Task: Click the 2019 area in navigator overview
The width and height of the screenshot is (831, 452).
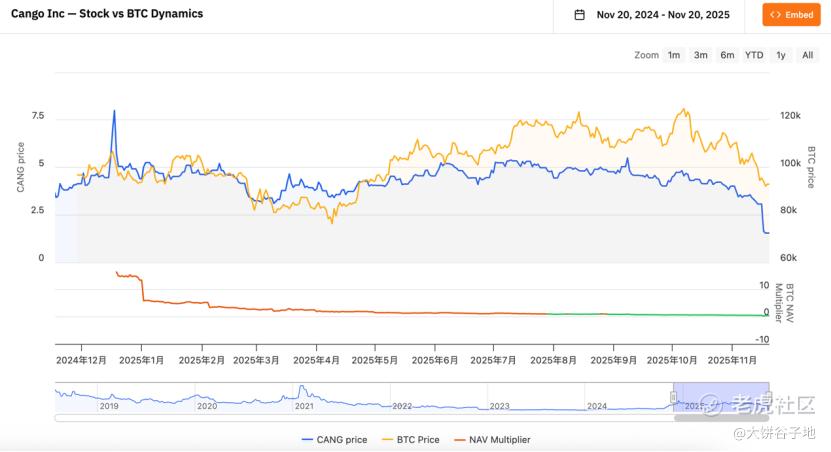Action: pyautogui.click(x=108, y=406)
